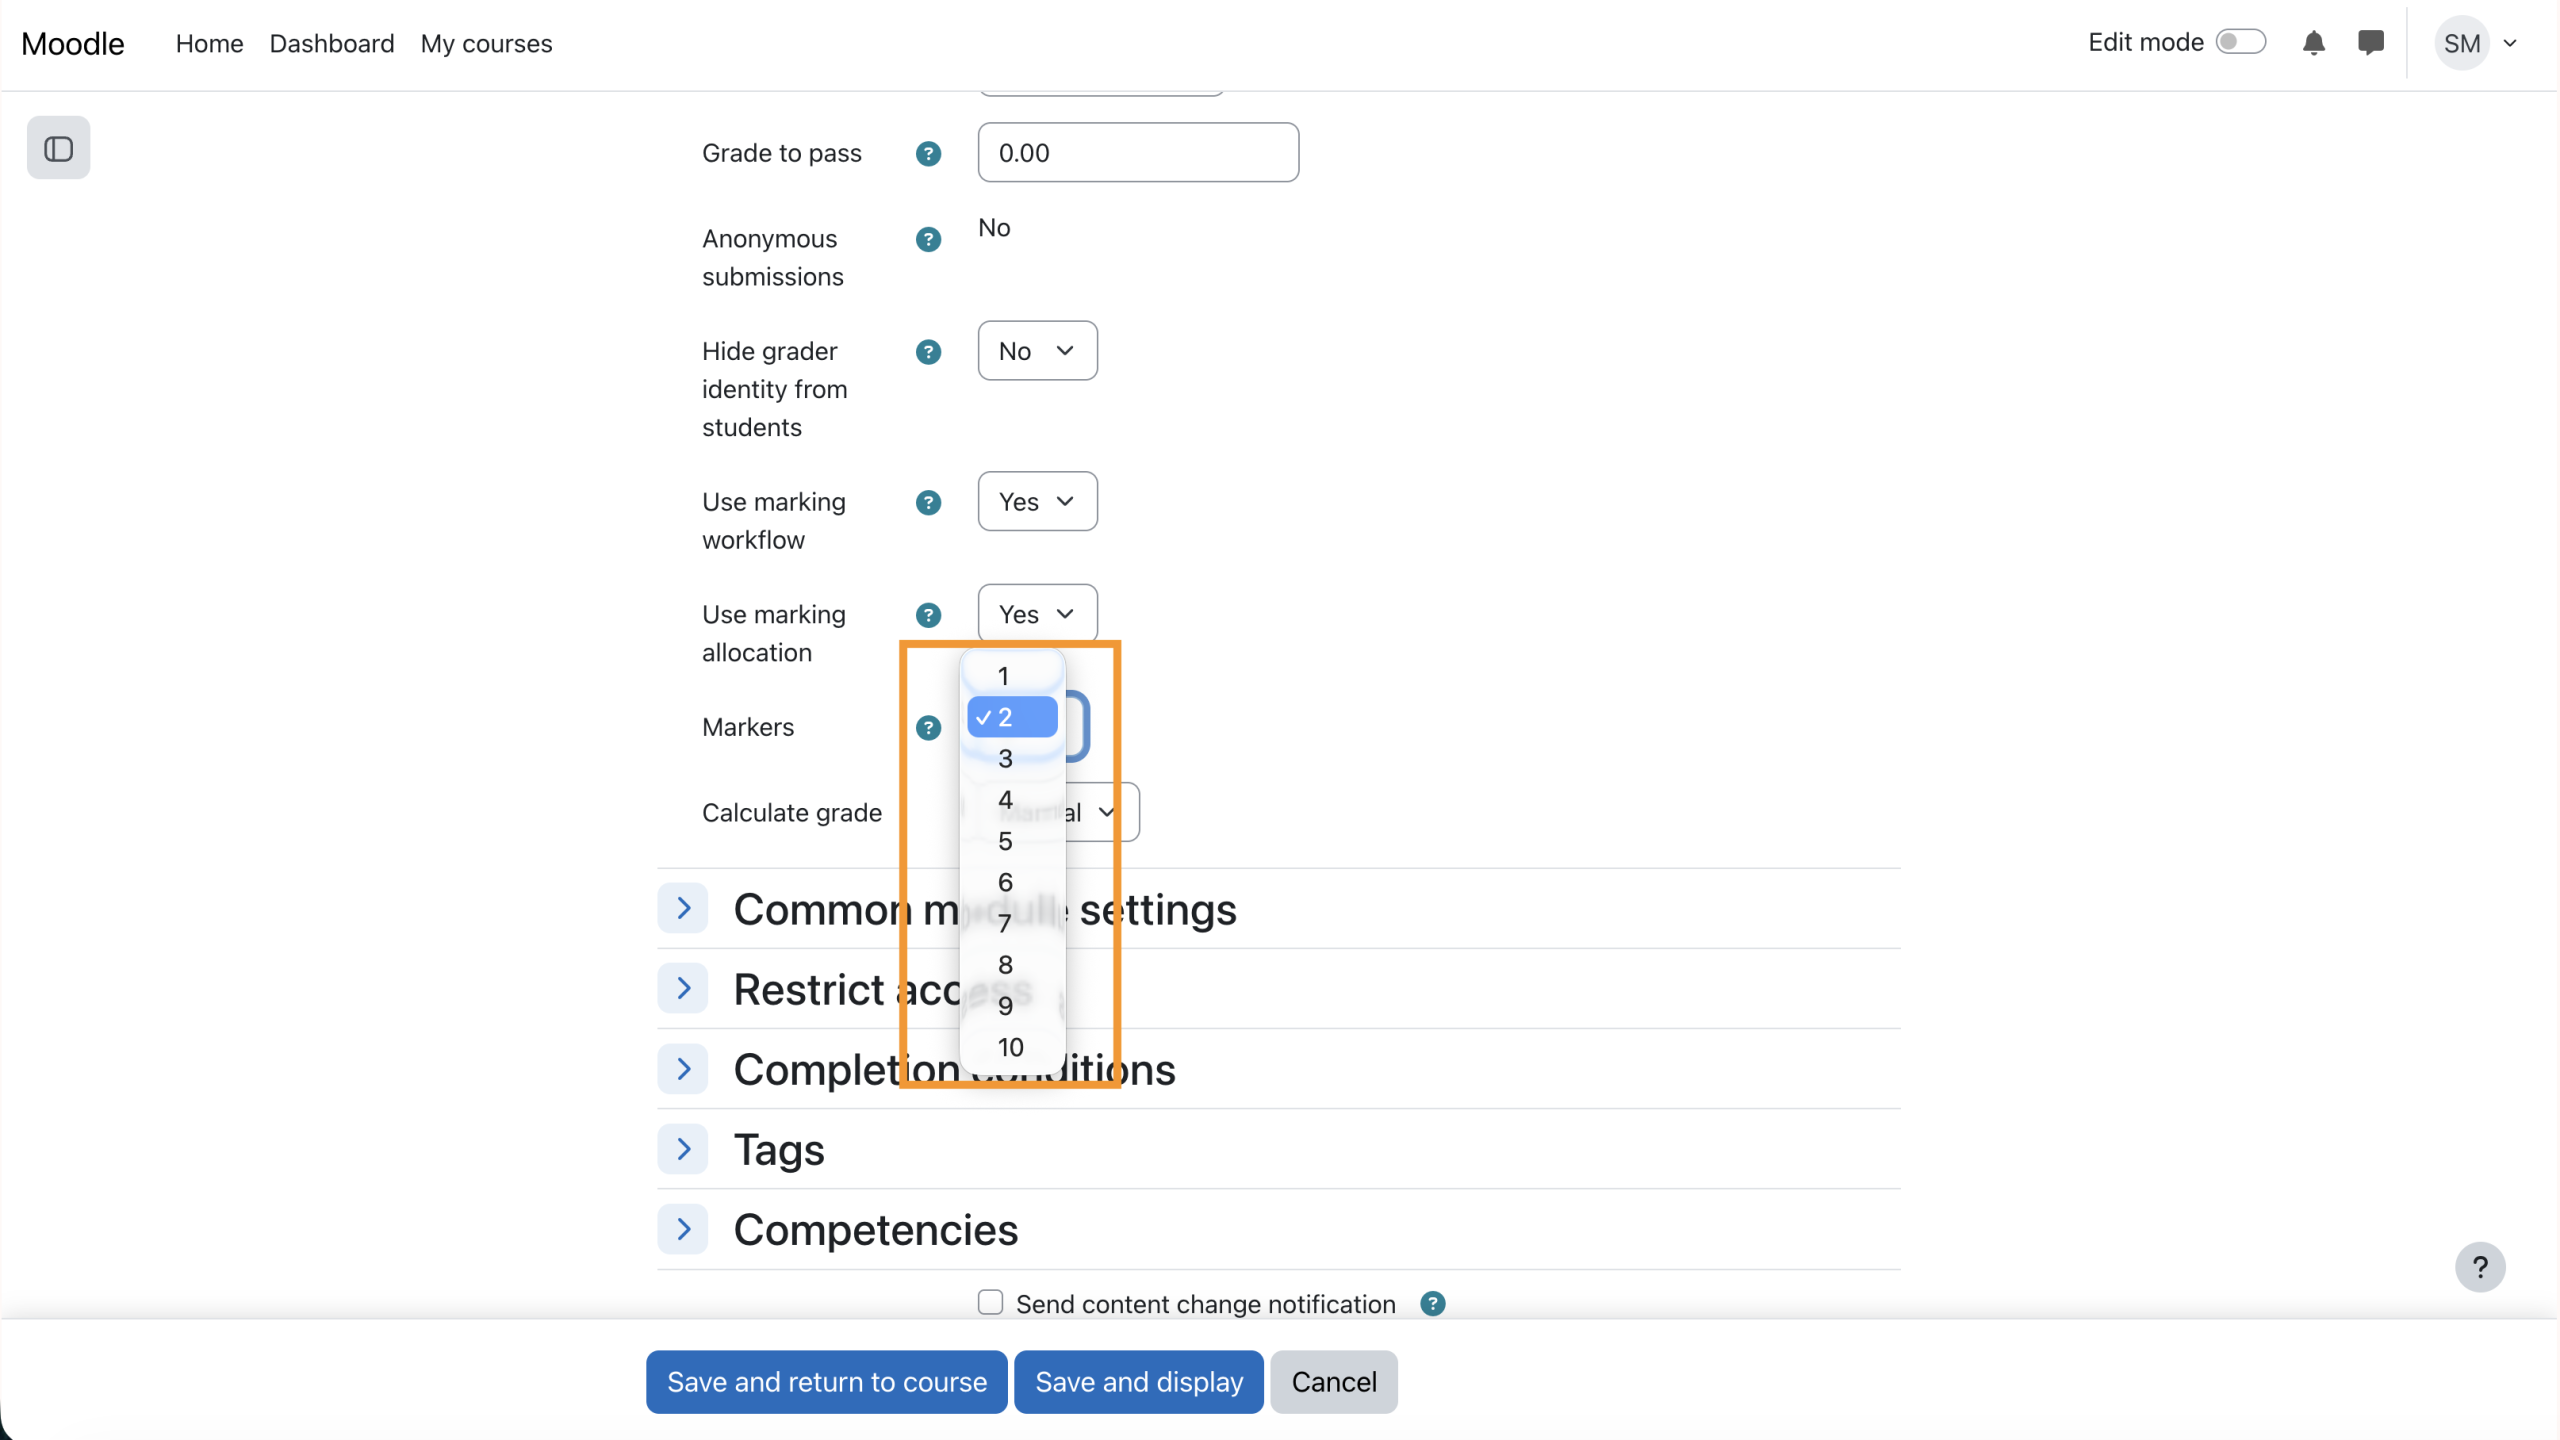Click help icon beside Markers label
Viewport: 2560px width, 1440px height.
928,727
